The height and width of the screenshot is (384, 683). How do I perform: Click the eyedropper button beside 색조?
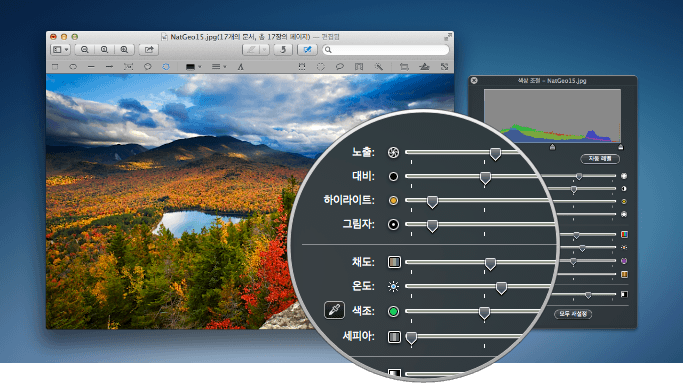(334, 310)
